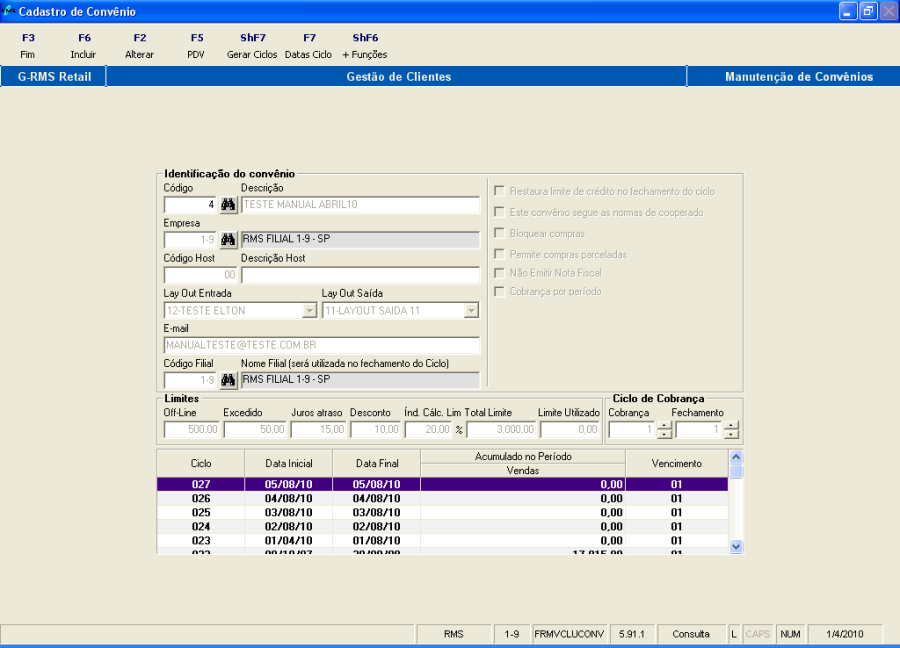Open Lay Out Entrada dropdown
The width and height of the screenshot is (900, 648).
(309, 311)
